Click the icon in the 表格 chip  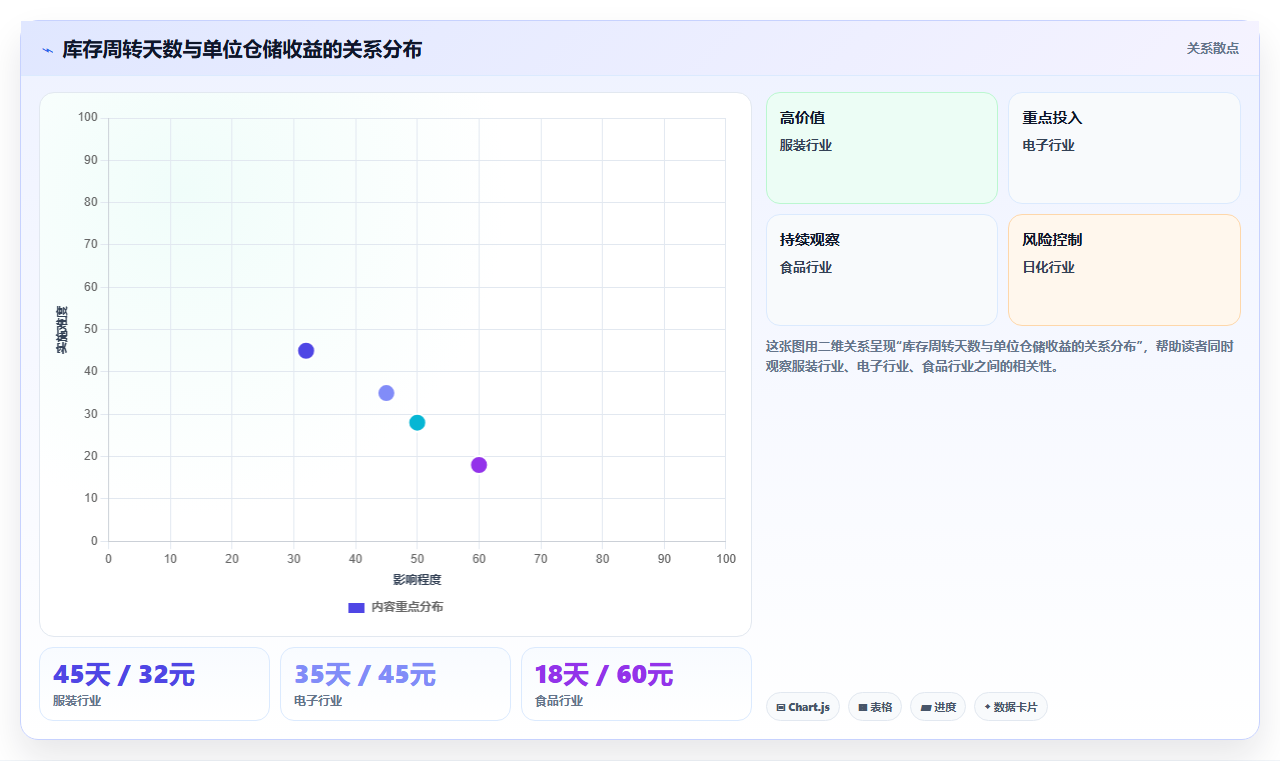[x=862, y=707]
